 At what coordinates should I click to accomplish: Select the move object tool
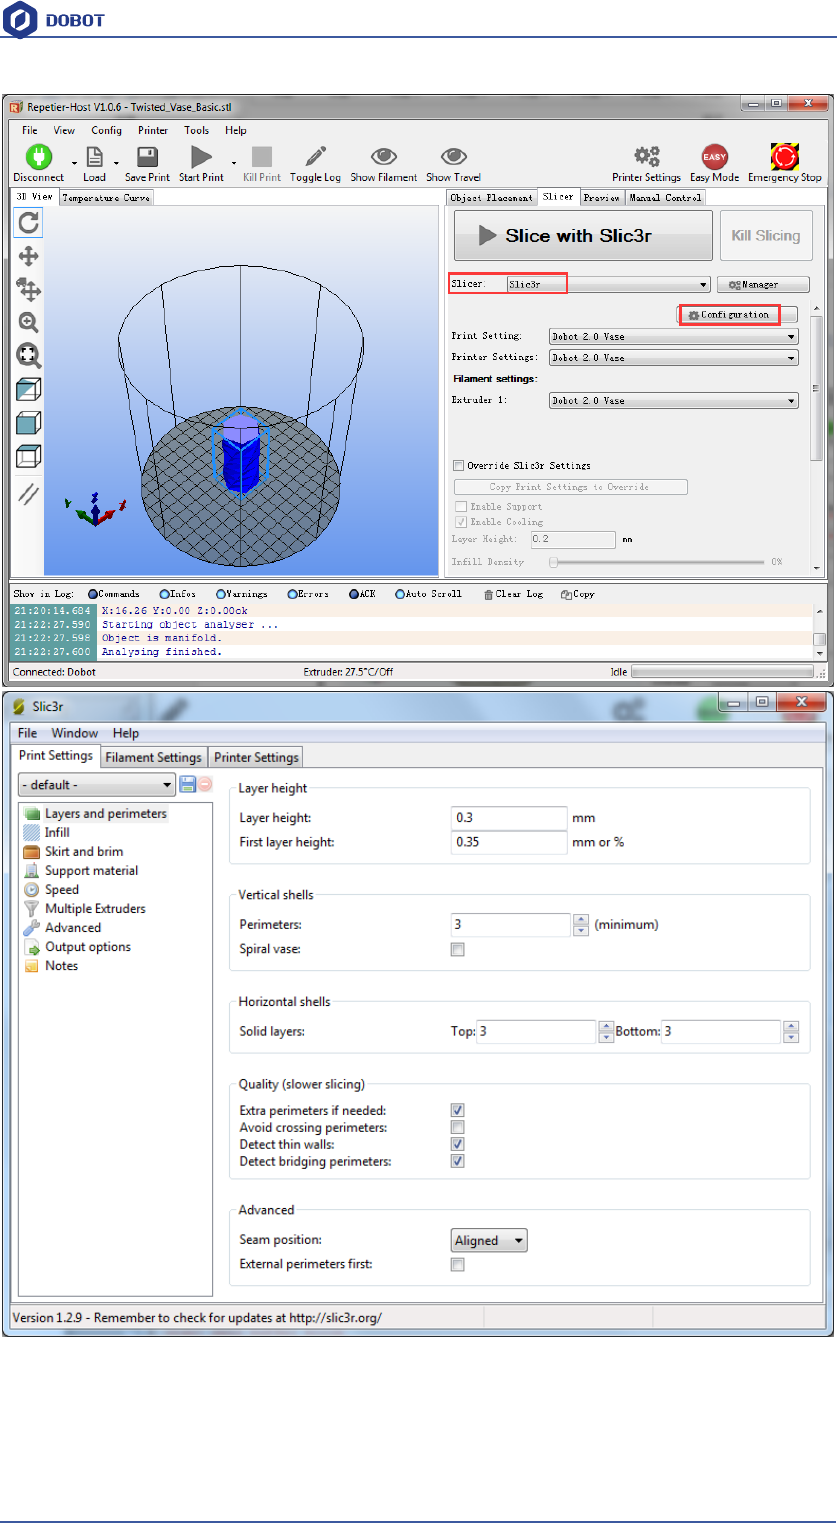[28, 290]
